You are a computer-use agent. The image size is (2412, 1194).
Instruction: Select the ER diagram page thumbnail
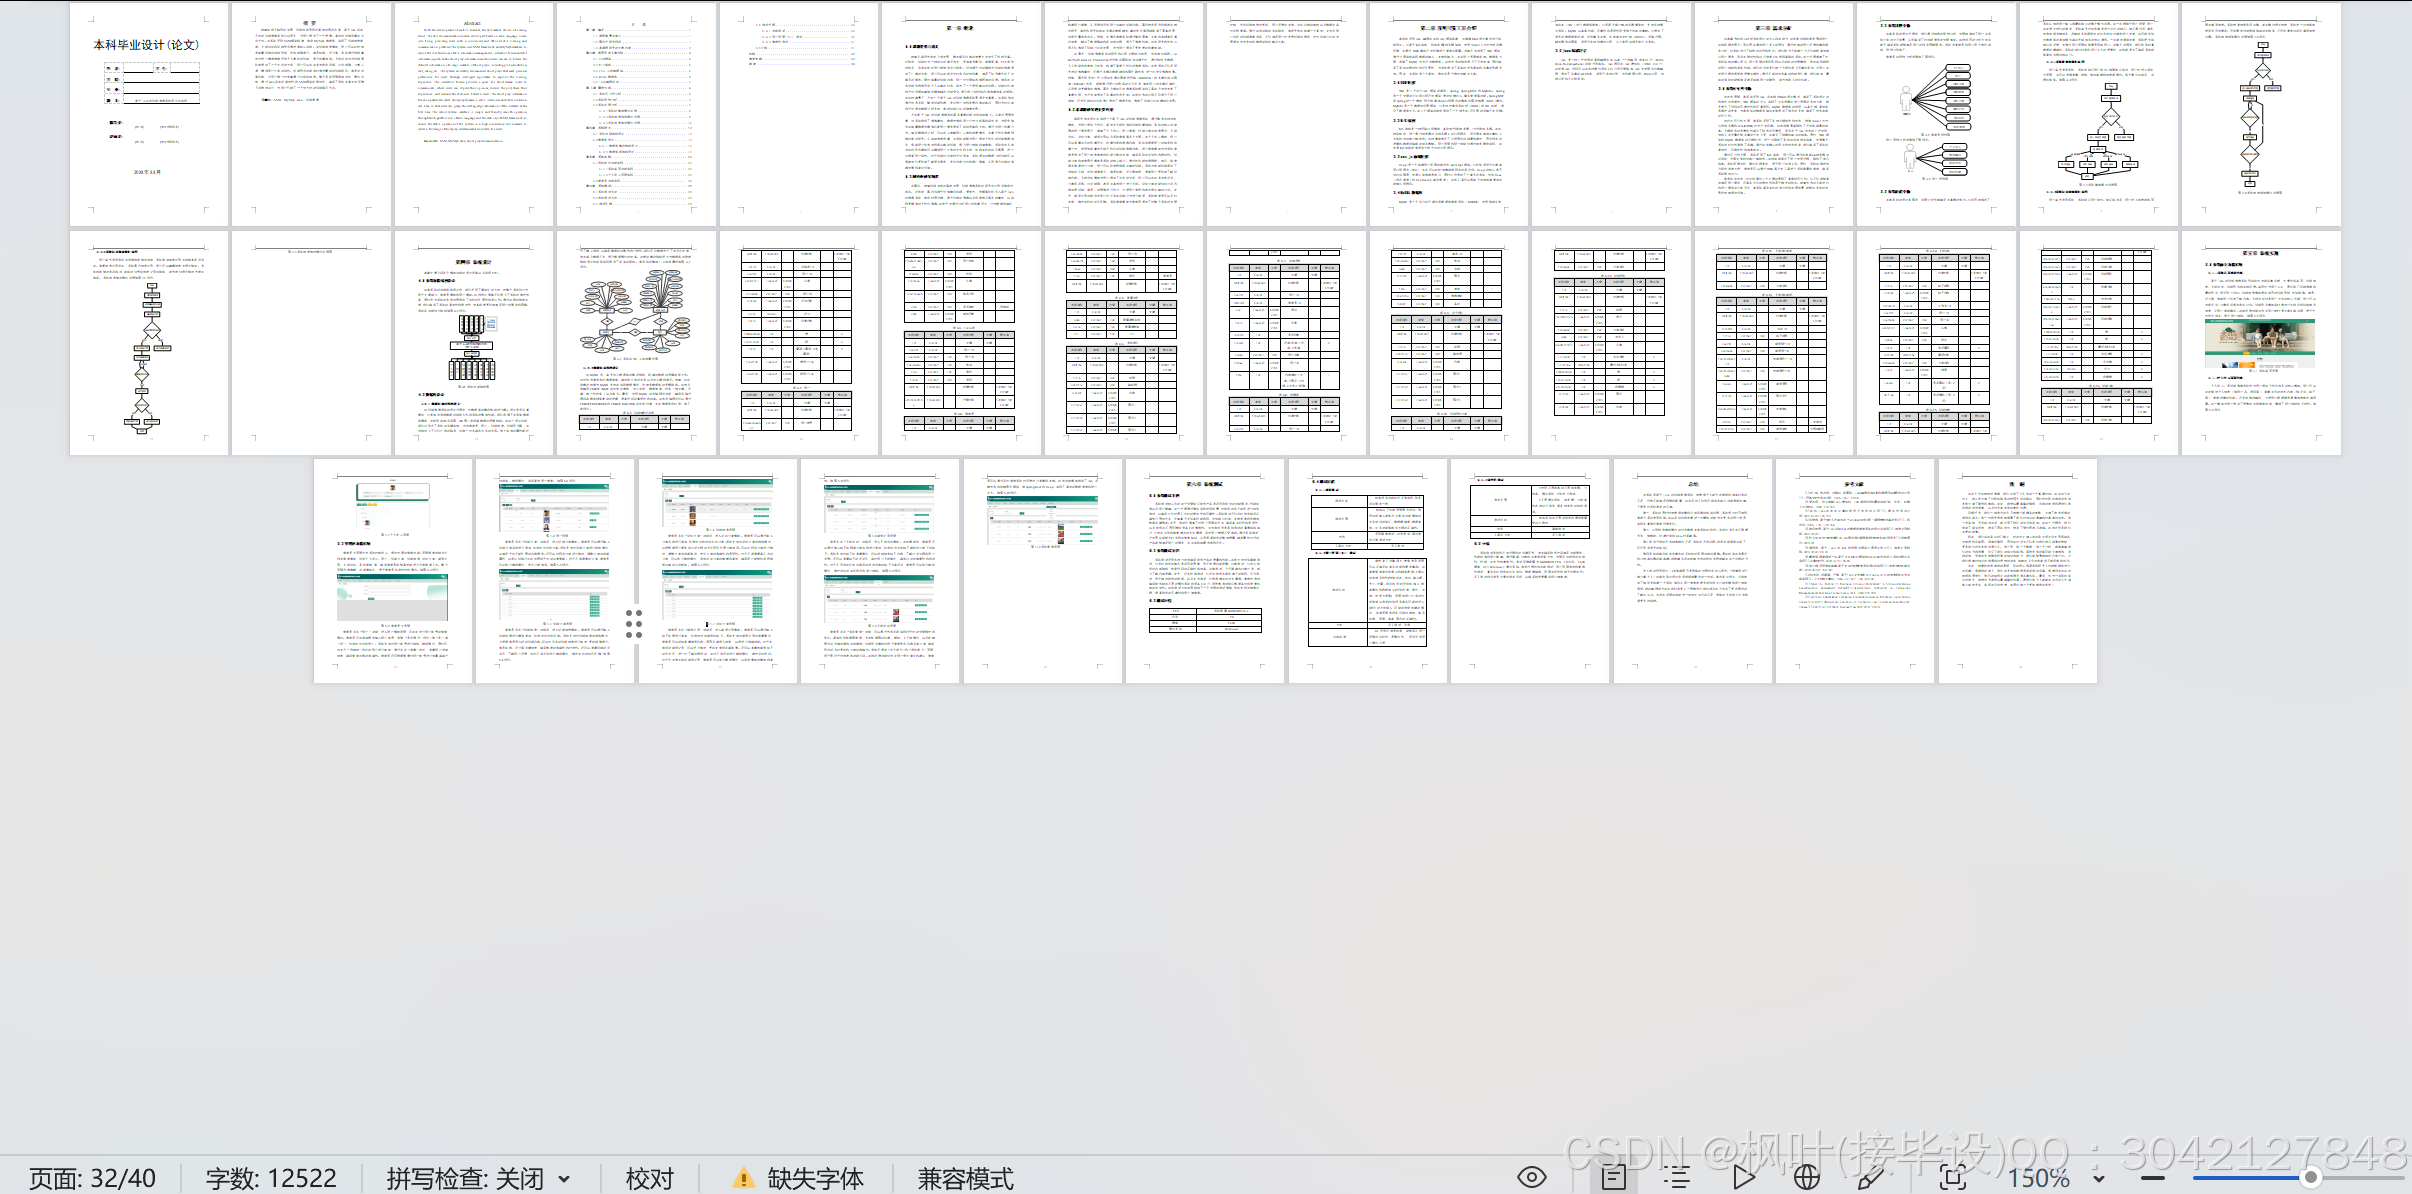[x=636, y=342]
